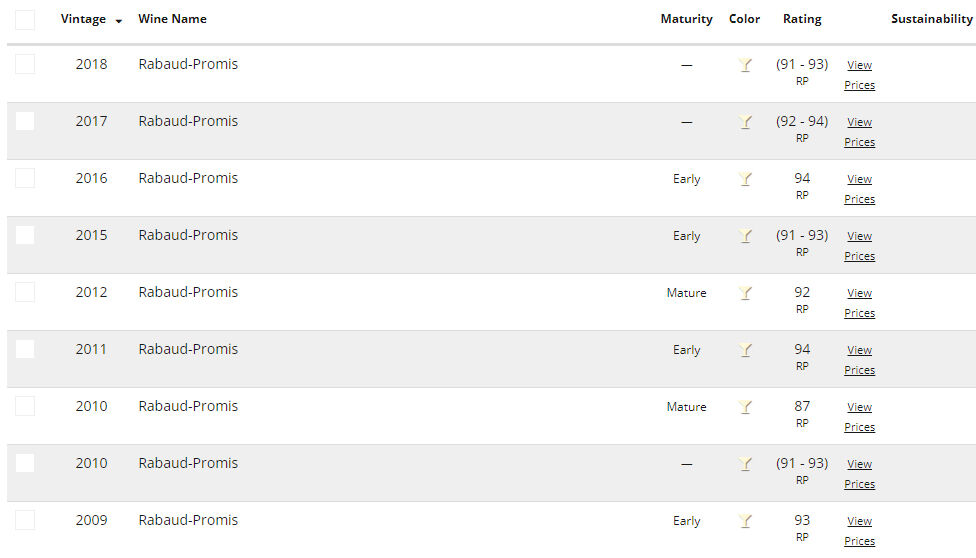Tick the checkbox for 2012 vintage
Screen dimensions: 976x558
[x=25, y=292]
